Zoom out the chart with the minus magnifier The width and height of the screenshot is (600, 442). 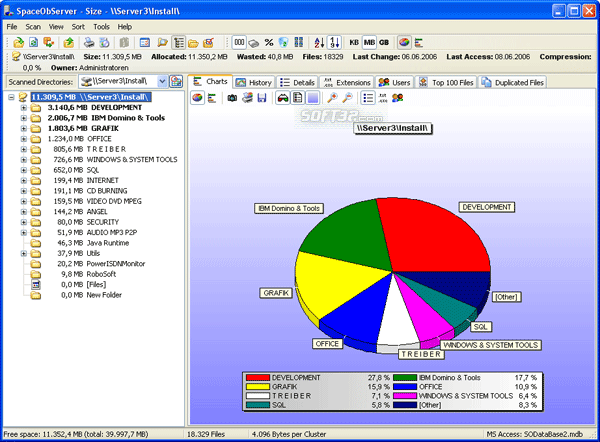tap(347, 98)
